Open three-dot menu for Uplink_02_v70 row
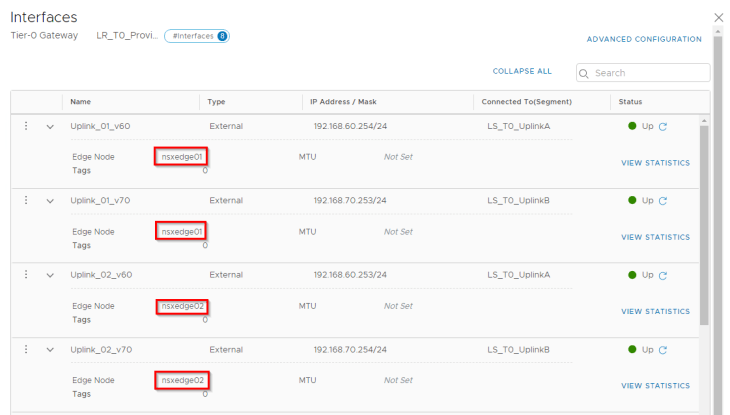The width and height of the screenshot is (730, 415). [x=26, y=350]
